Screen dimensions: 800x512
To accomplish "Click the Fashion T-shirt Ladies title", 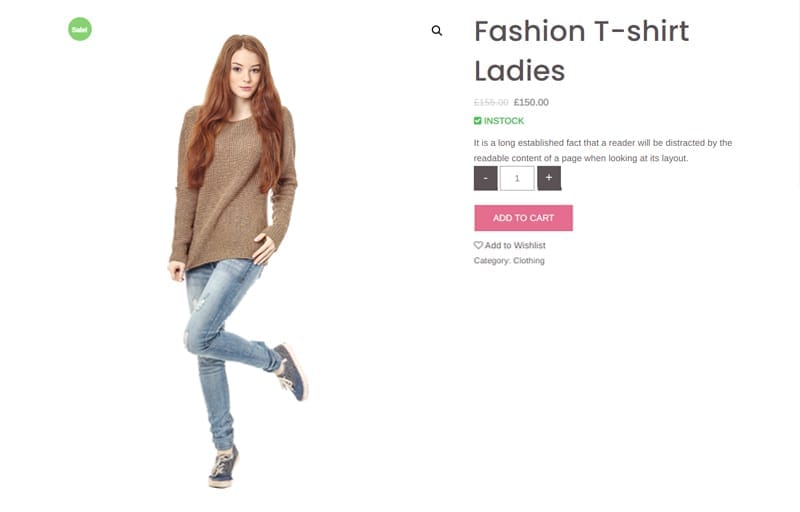I will [x=581, y=51].
